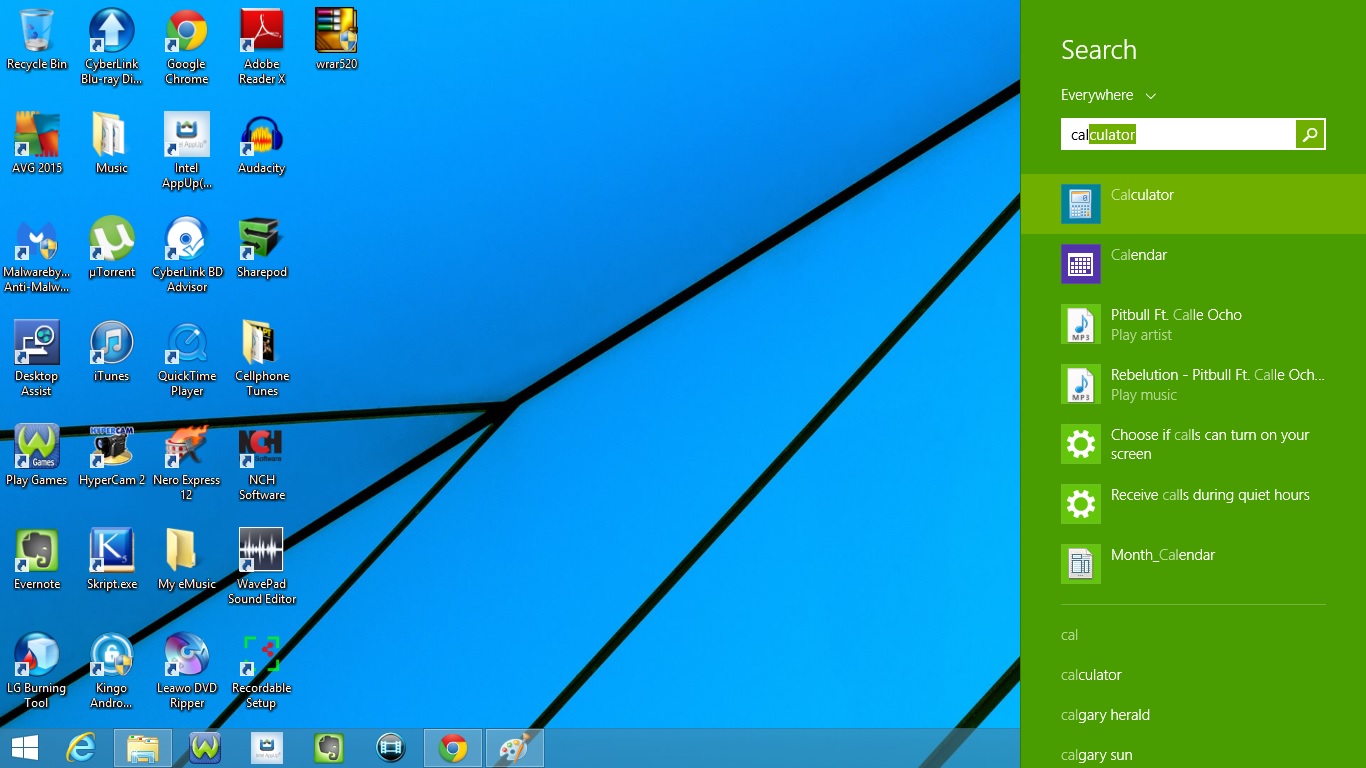Open 'Receive calls during quiet hours' setting
Viewport: 1366px width, 768px height.
(x=1193, y=504)
